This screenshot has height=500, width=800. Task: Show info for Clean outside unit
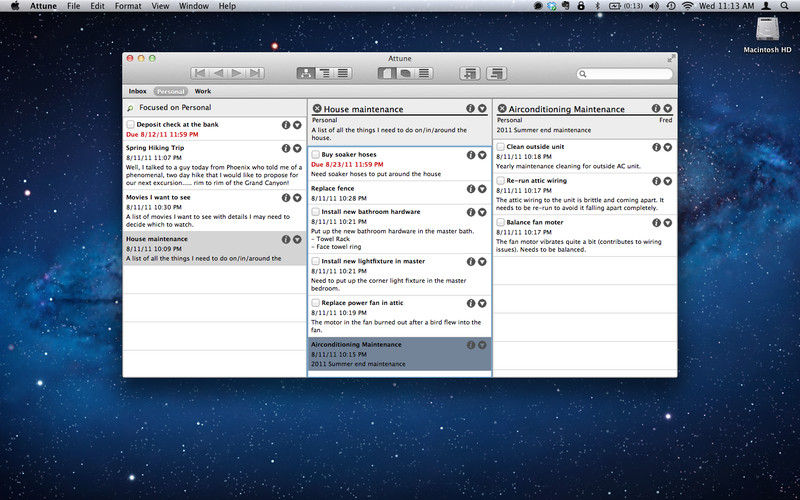[x=656, y=147]
